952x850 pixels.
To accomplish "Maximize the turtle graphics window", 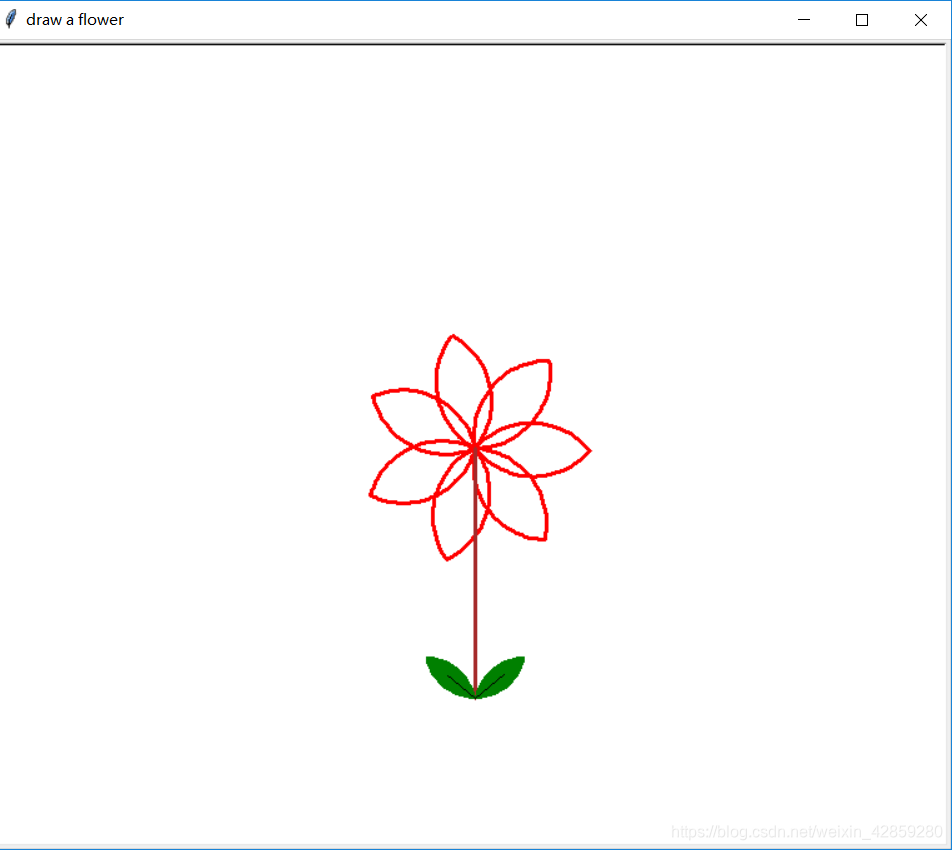I will tap(861, 20).
